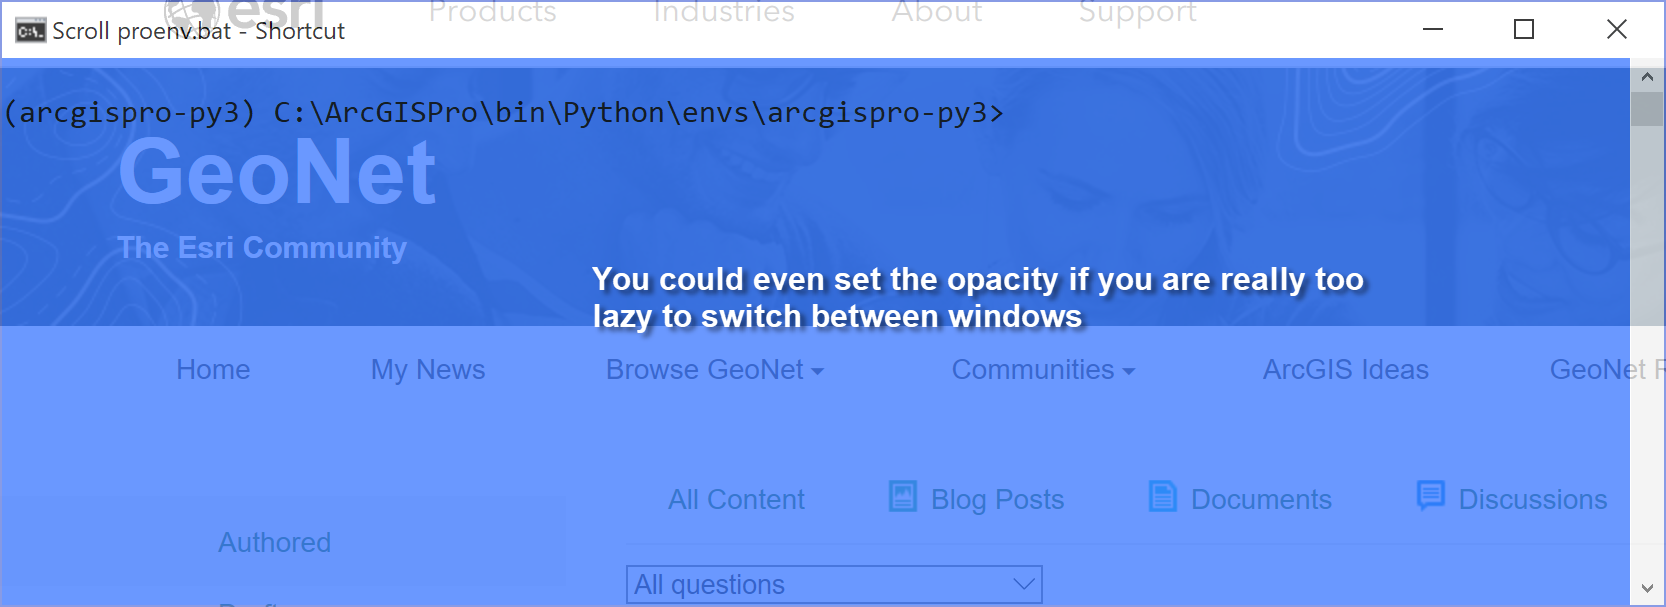
Task: Close the proenv.bat console window
Action: coord(1617,29)
